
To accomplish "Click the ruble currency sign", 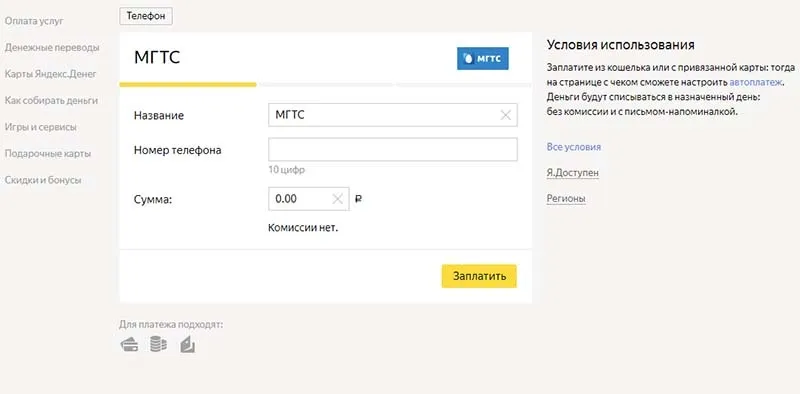I will click(358, 200).
